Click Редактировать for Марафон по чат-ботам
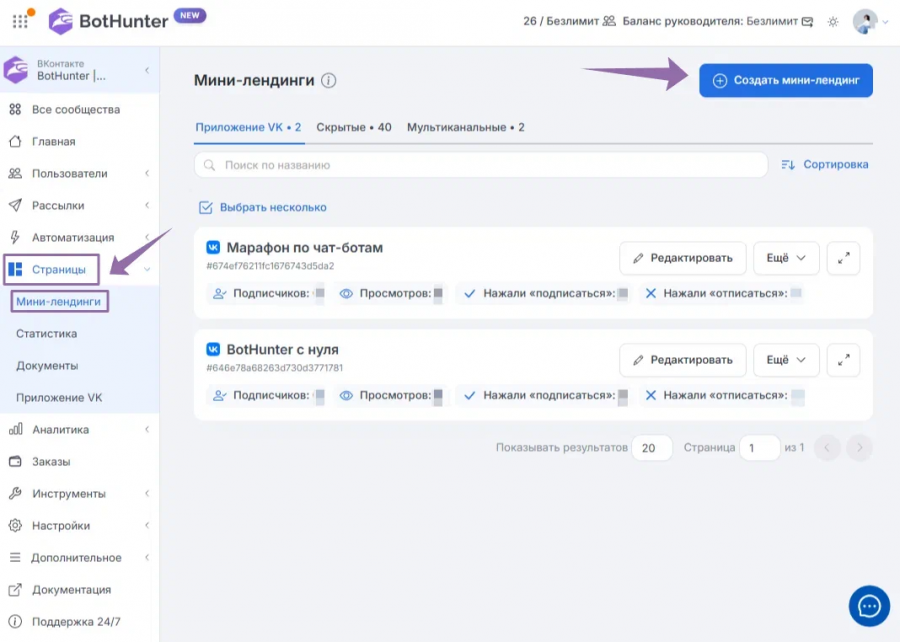This screenshot has height=642, width=900. click(682, 258)
